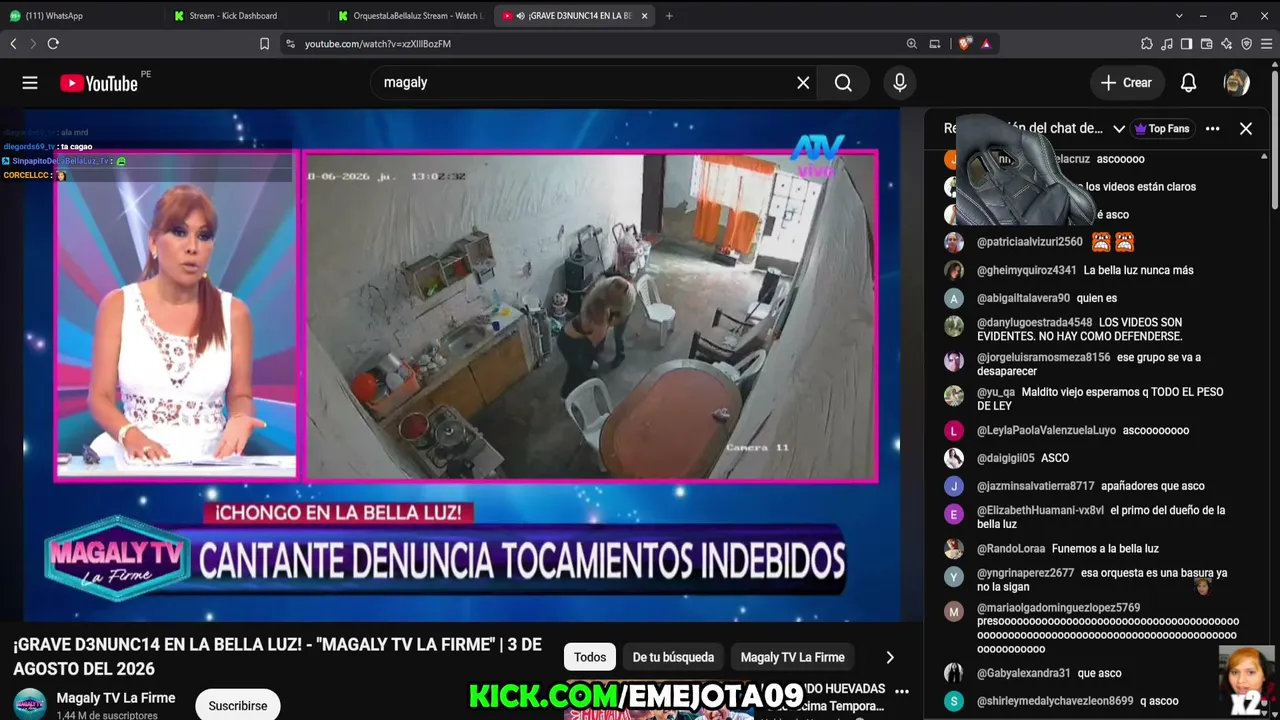Click the @yngrinaperez2677 chat author
The image size is (1280, 720).
1026,573
